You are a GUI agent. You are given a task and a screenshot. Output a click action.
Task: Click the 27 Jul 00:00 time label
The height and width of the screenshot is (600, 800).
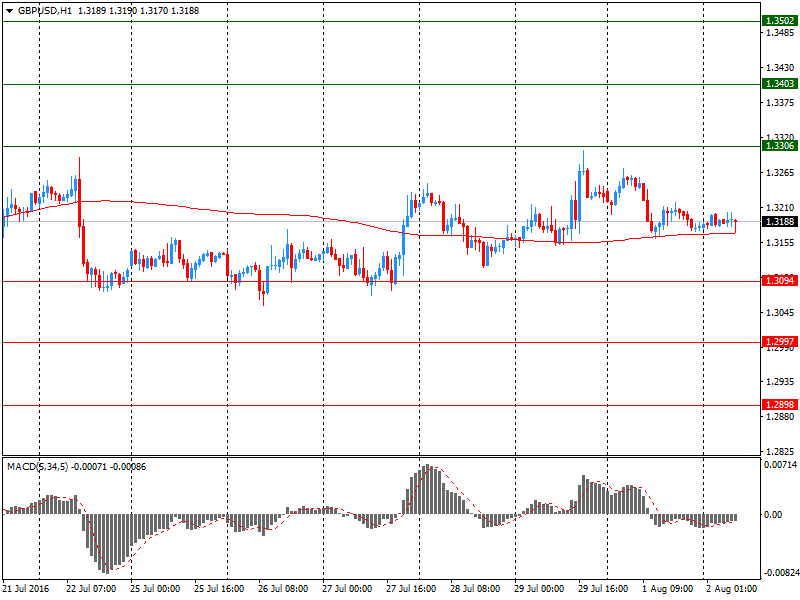(347, 589)
